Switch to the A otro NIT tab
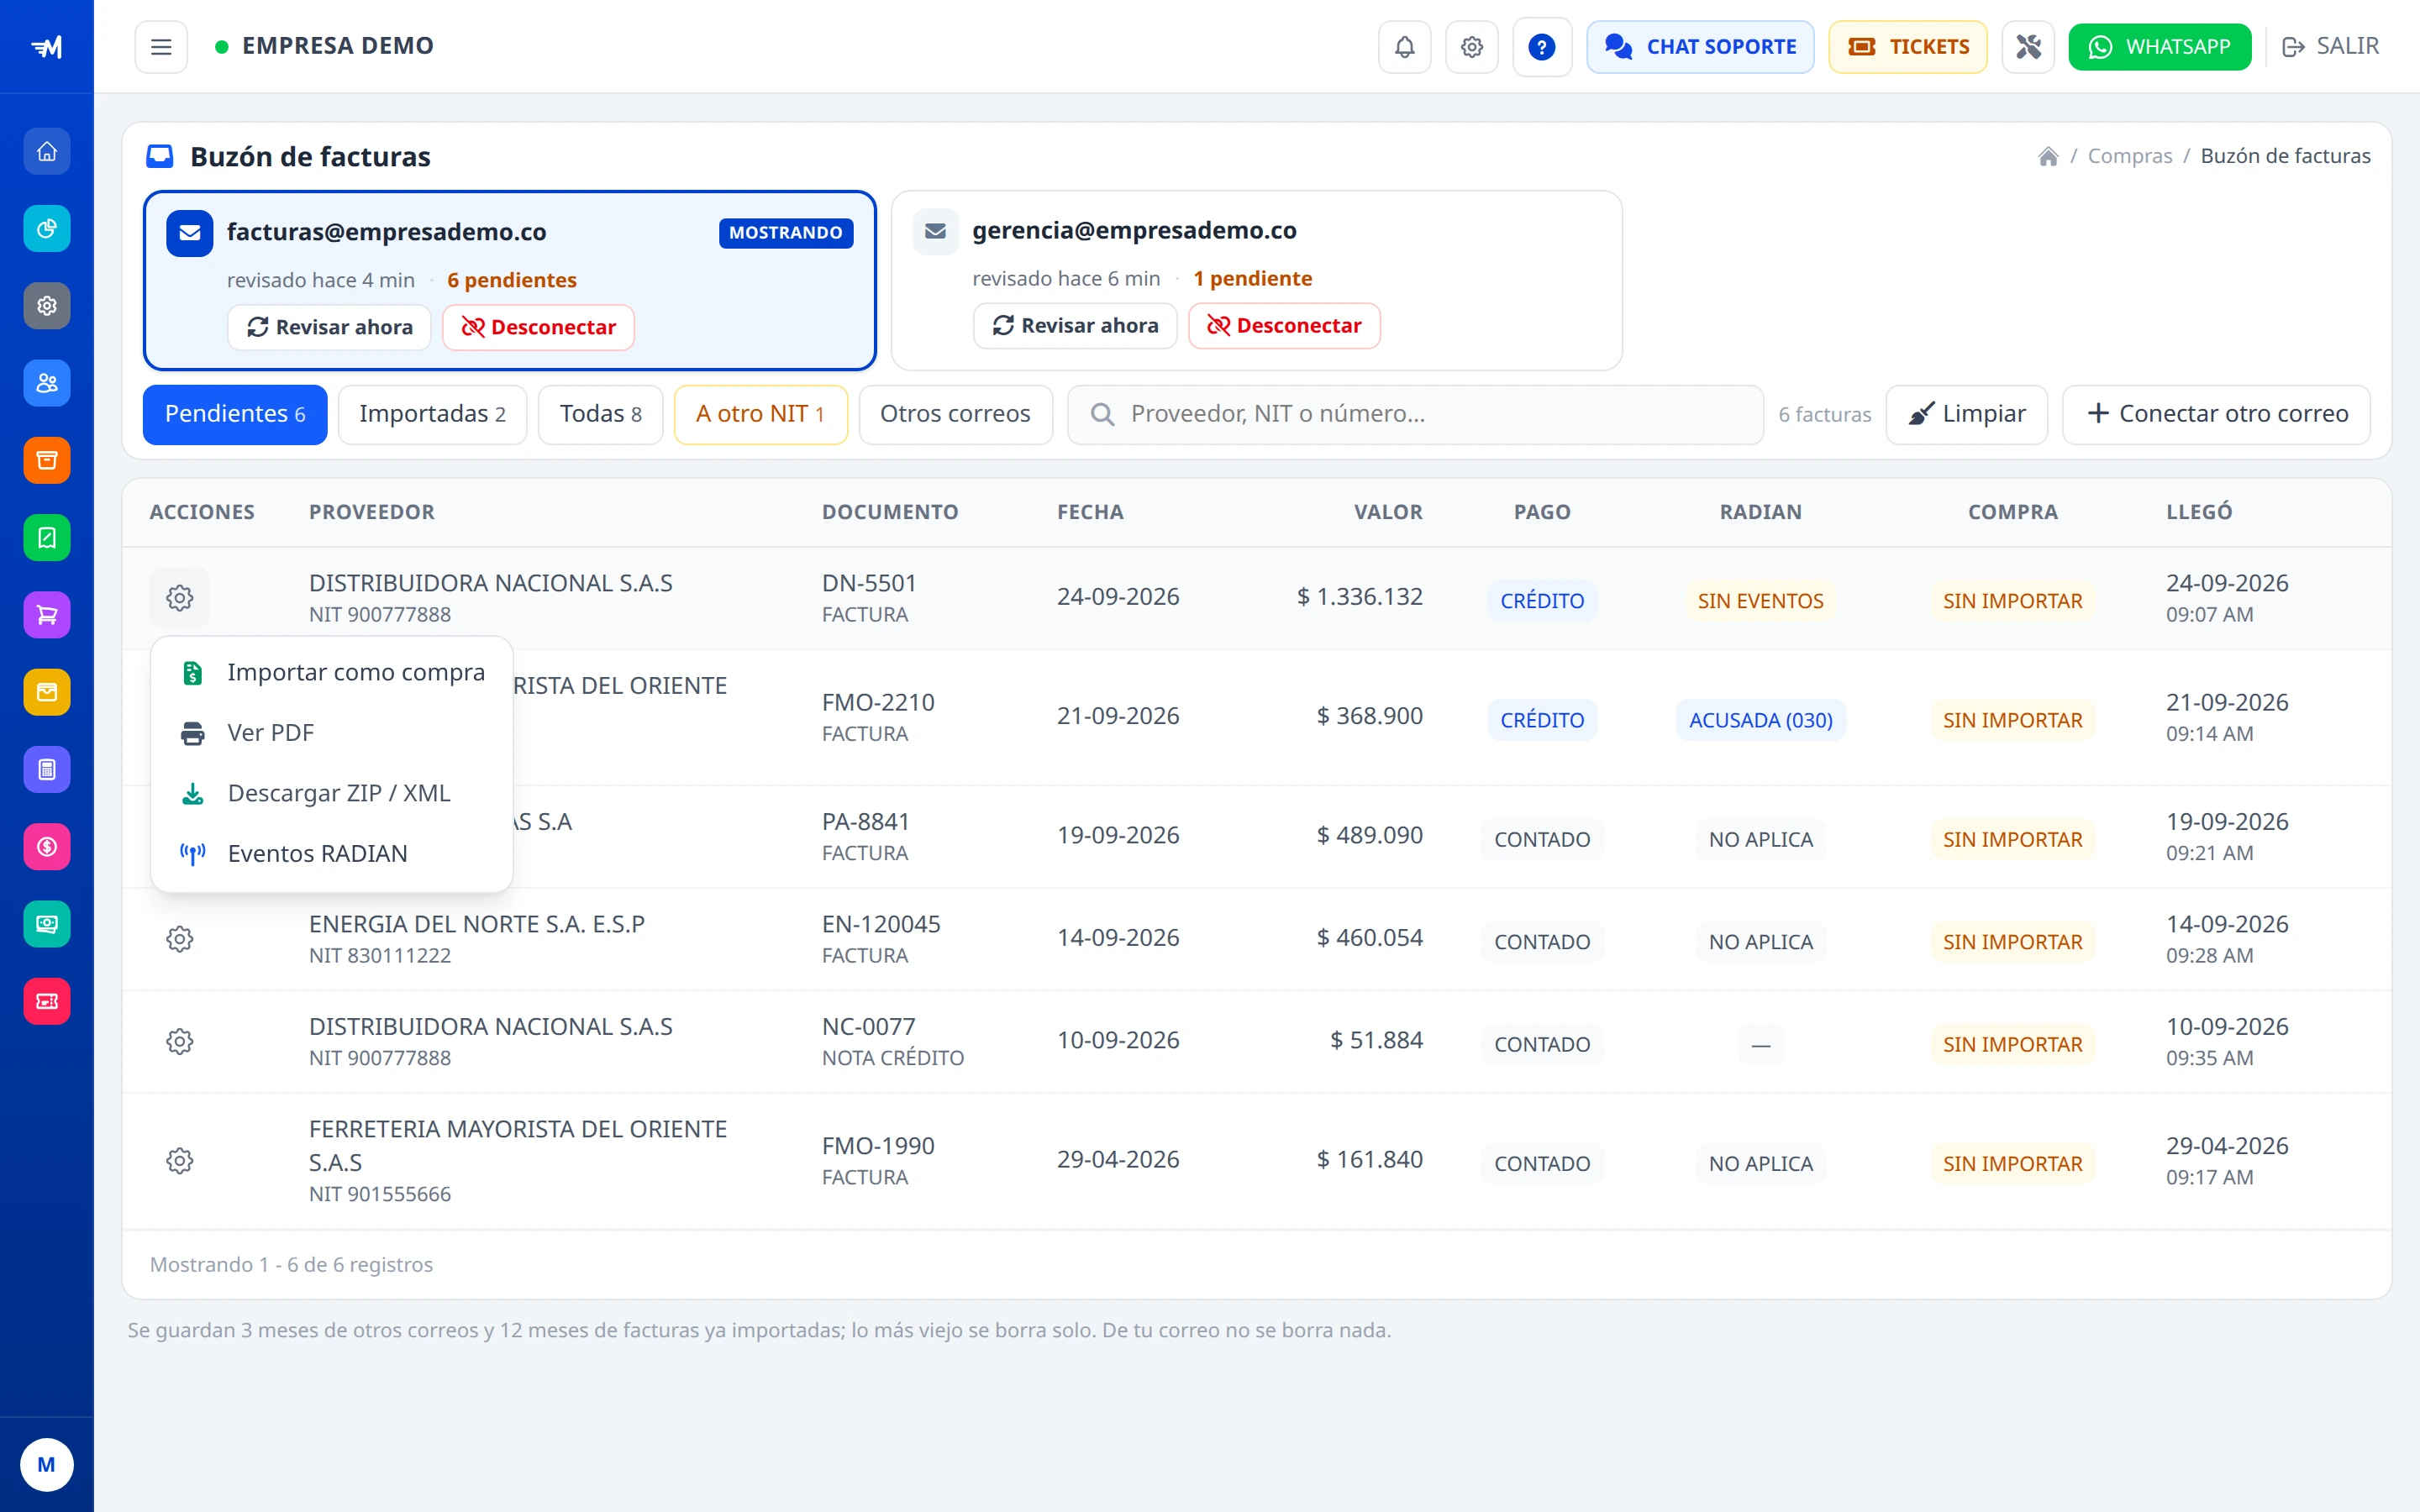This screenshot has height=1512, width=2420. 760,414
